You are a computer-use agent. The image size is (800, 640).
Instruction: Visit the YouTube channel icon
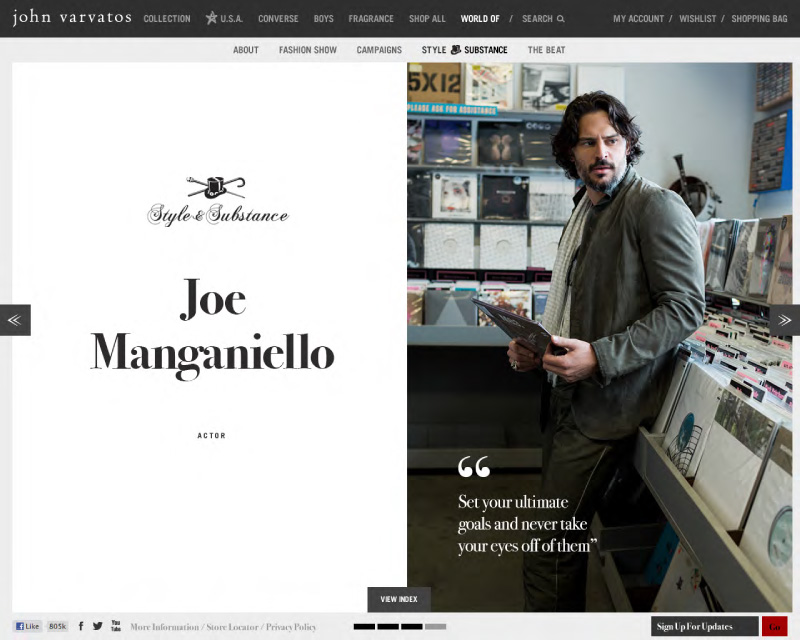(x=116, y=626)
